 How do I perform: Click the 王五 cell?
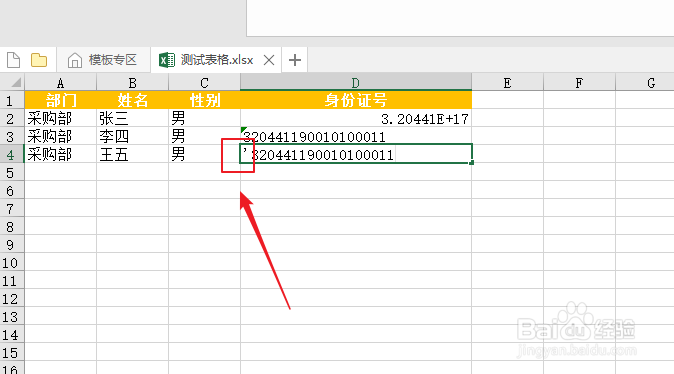[x=132, y=154]
